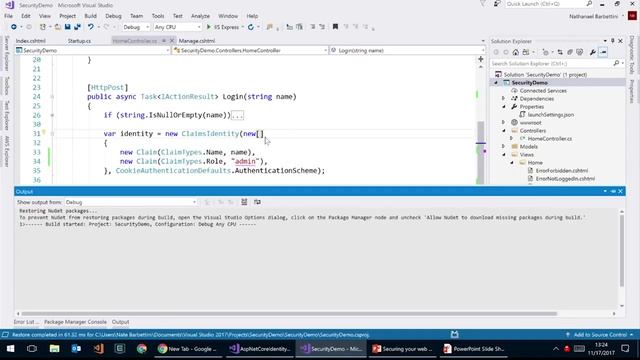
Task: Toggle word wrap icon in Output toolbar
Action: click(258, 202)
